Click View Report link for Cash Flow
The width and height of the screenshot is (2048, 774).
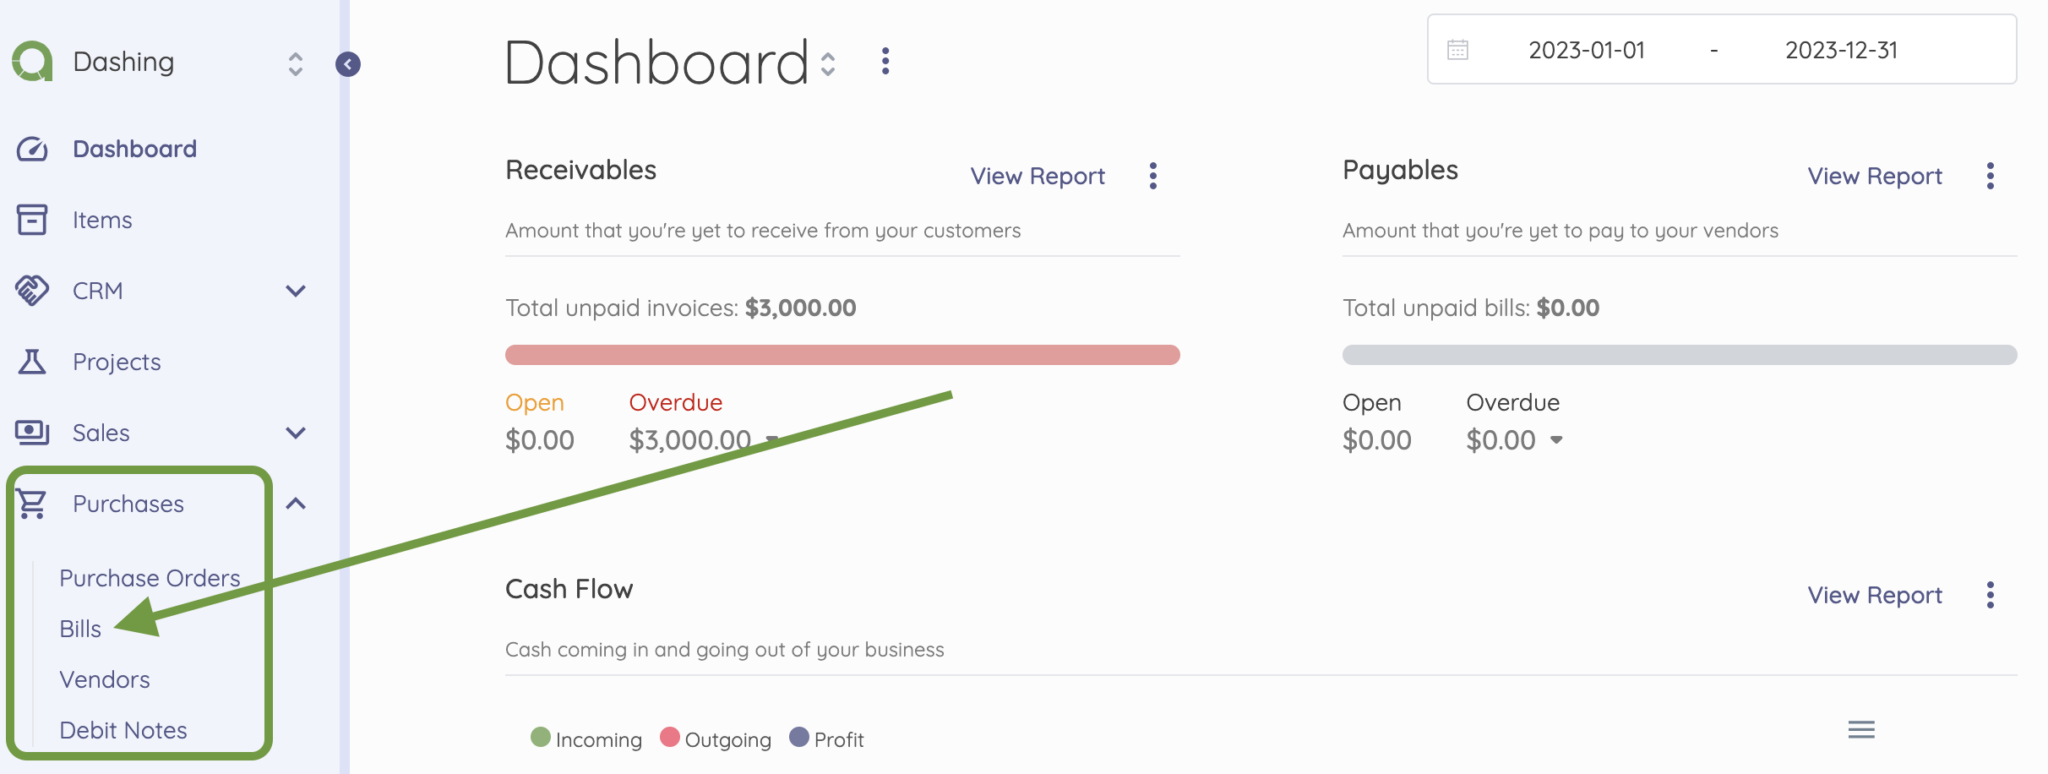tap(1874, 595)
